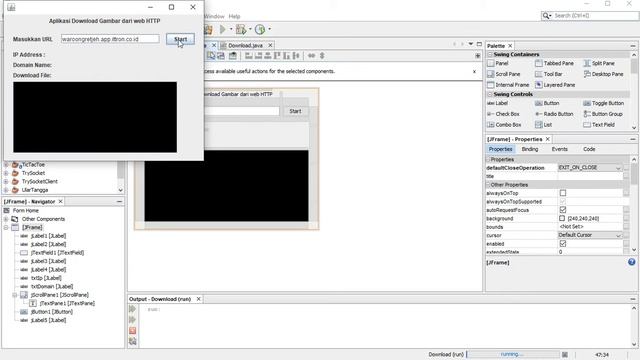Pick the Label control in Palette

coord(498,103)
